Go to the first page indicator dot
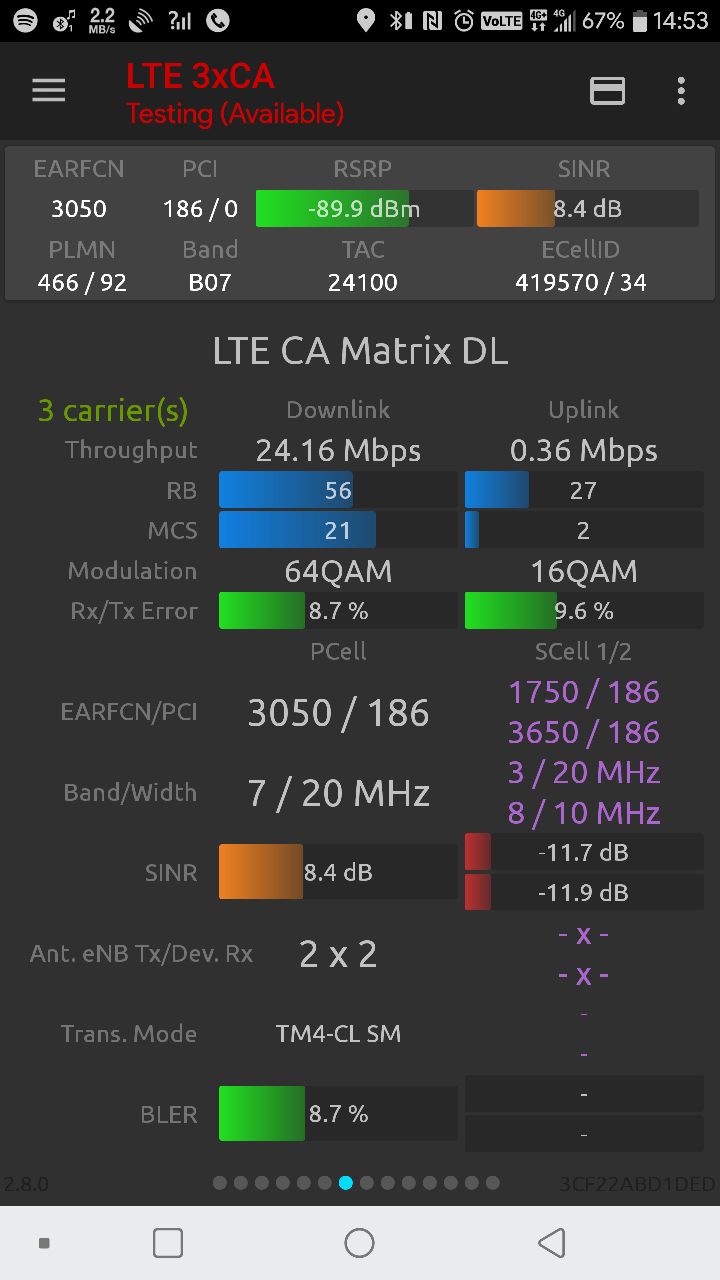Screen dimensions: 720x1280 [220, 1183]
